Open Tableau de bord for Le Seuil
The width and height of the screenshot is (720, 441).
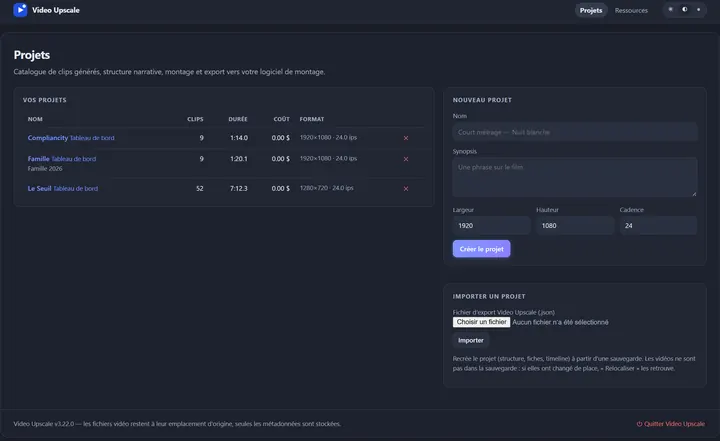tap(75, 188)
